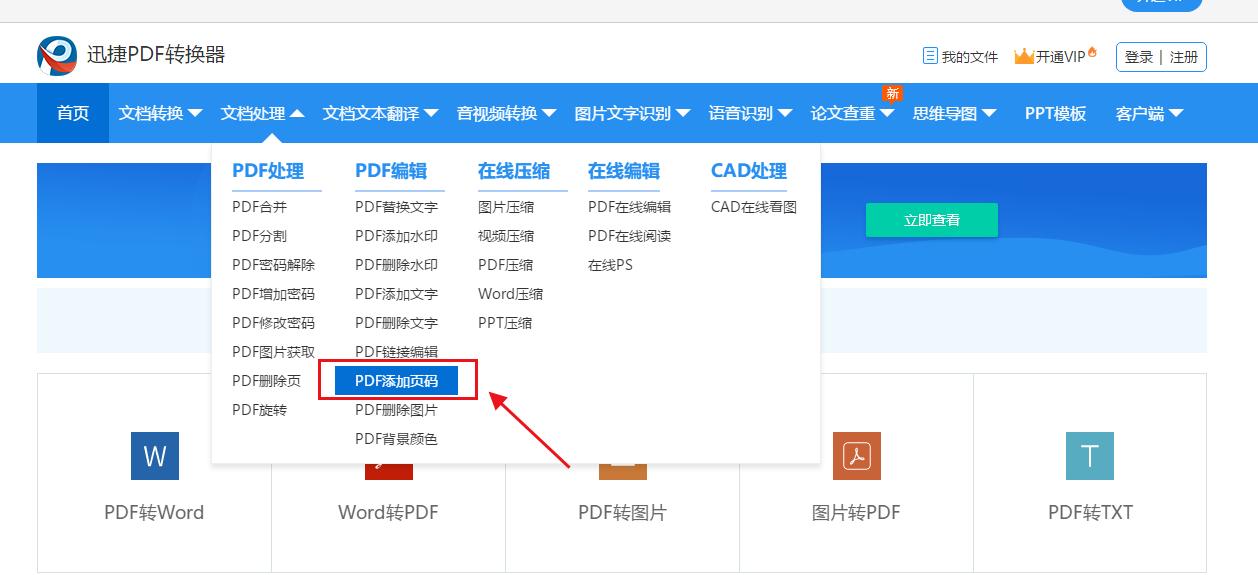Expand the 语音识别 menu
Screen dimensions: 1258x575
click(750, 113)
